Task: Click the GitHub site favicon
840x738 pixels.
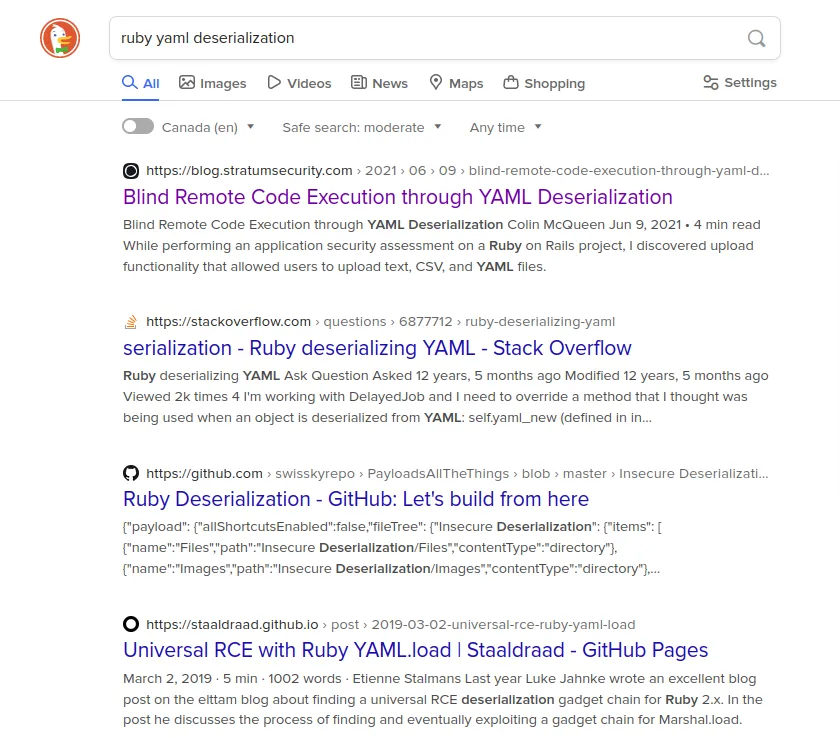Action: point(130,473)
